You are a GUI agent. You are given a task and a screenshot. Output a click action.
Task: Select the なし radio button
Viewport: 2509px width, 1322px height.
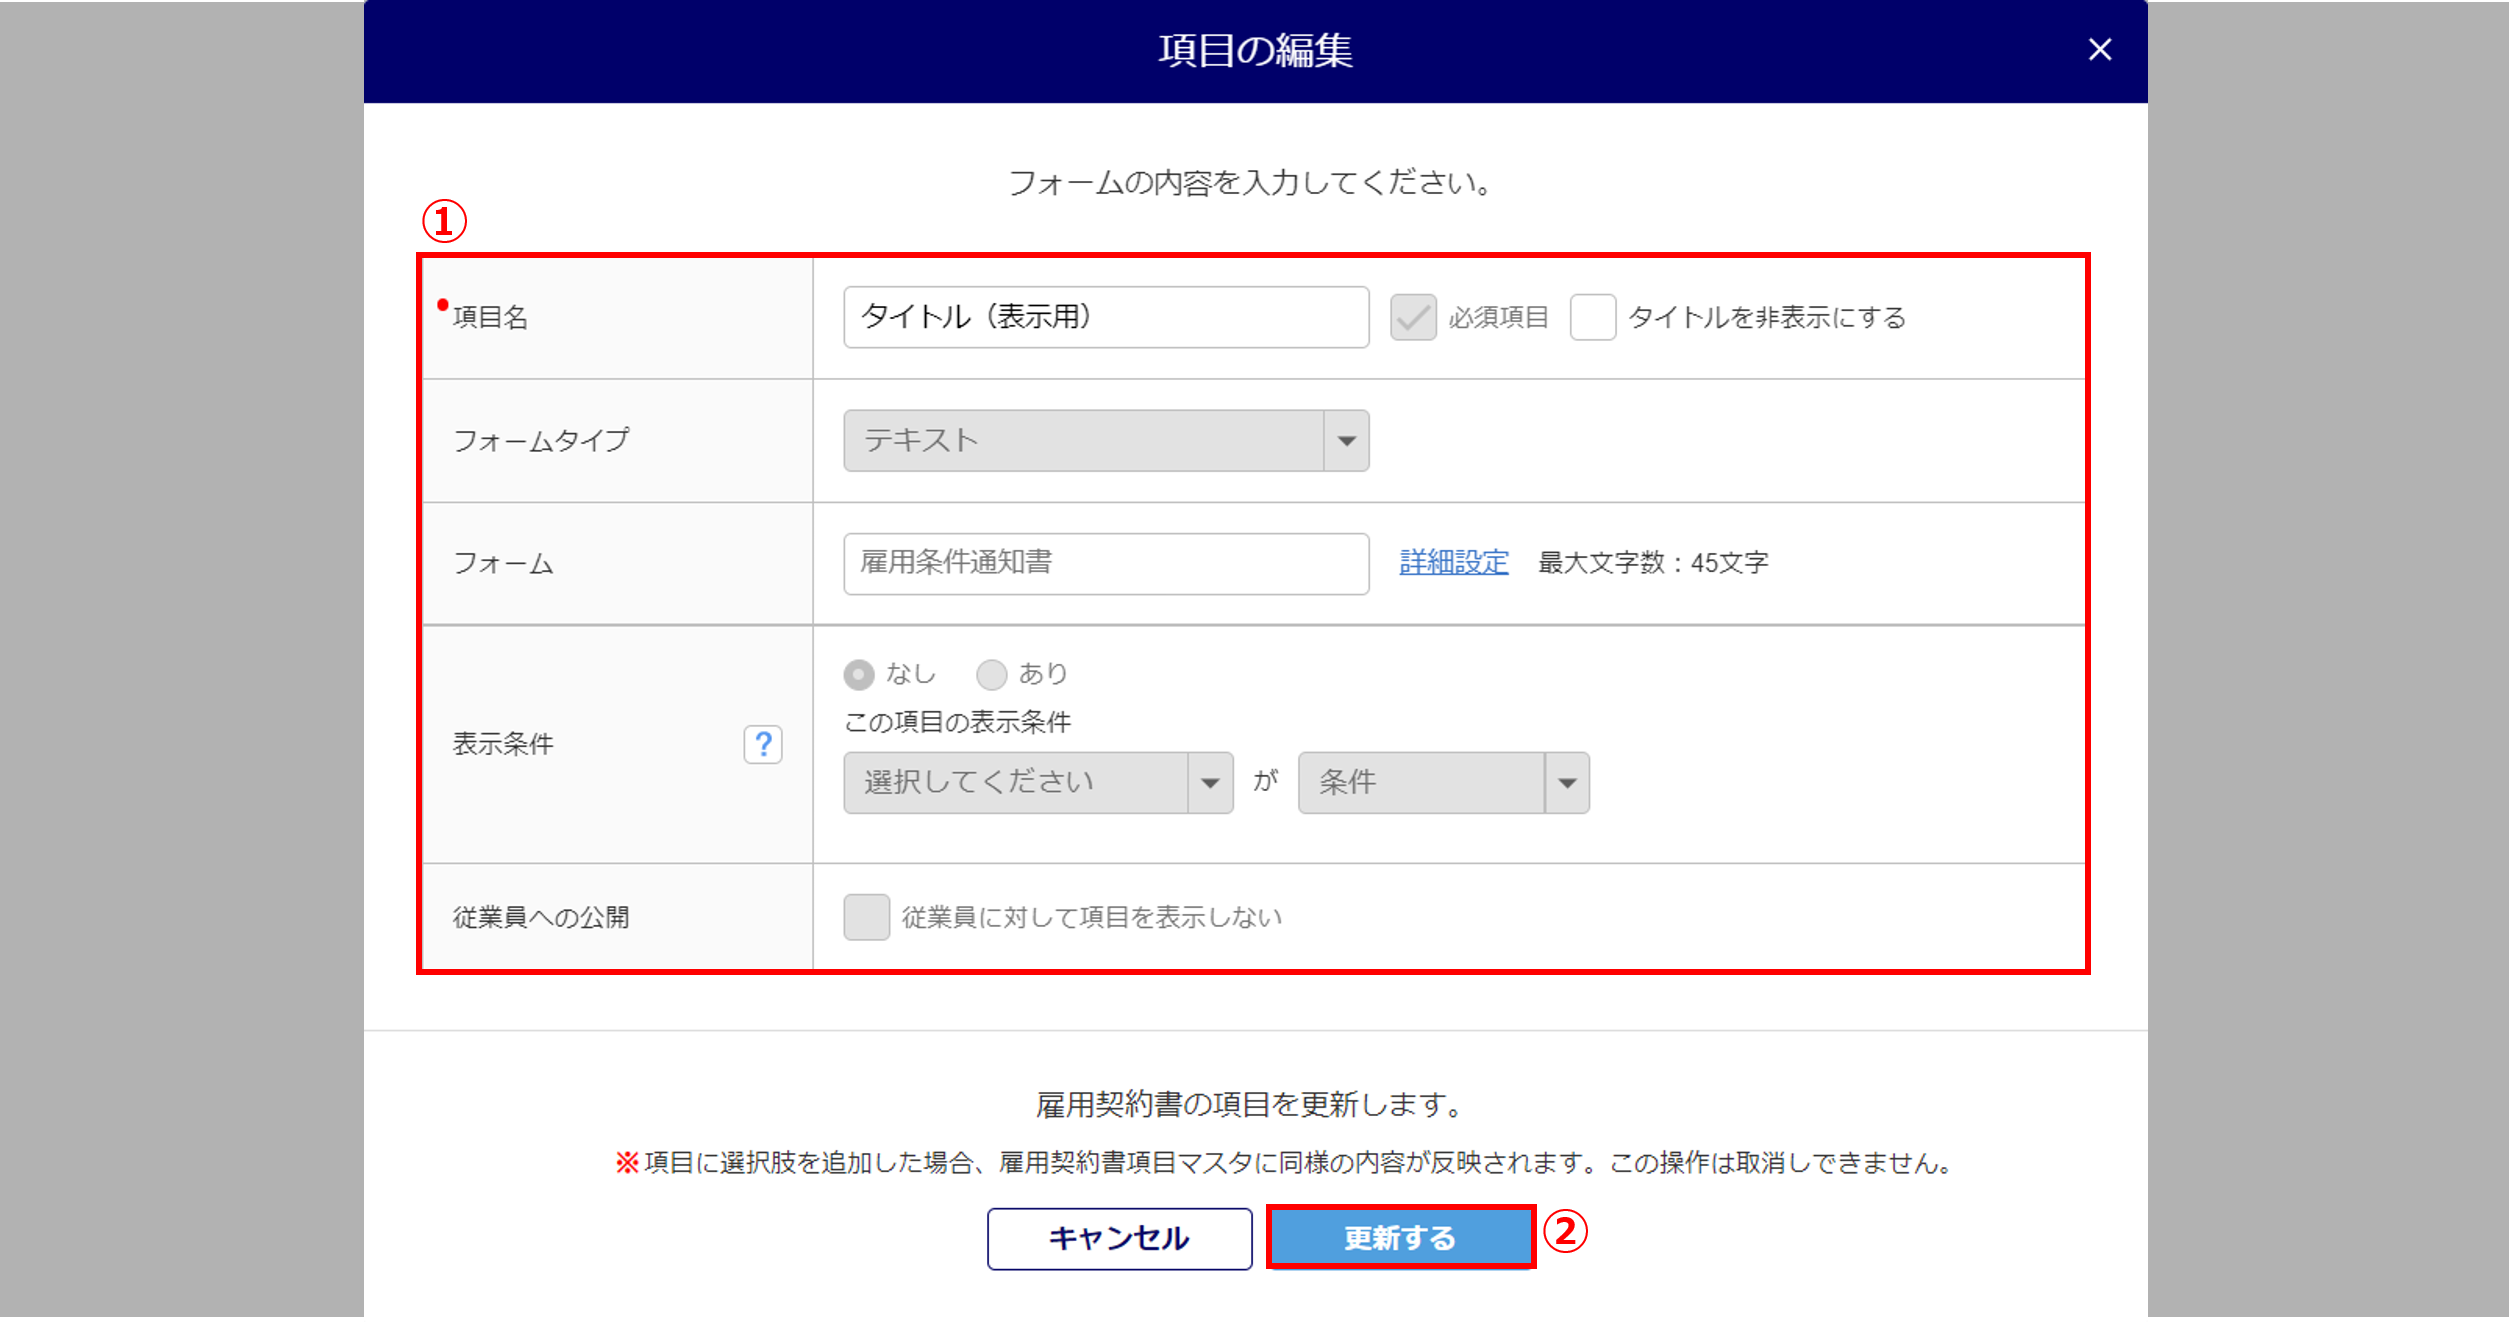click(859, 675)
